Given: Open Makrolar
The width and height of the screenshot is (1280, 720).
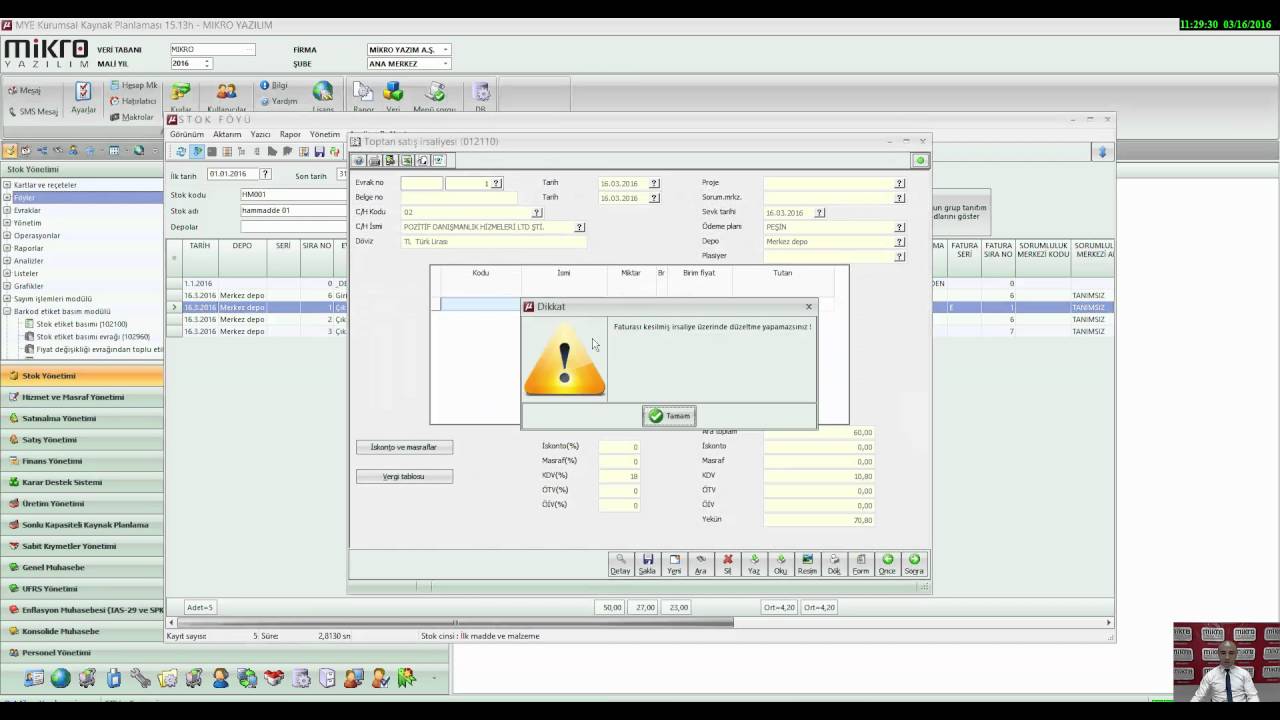Looking at the screenshot, I should click(x=132, y=117).
